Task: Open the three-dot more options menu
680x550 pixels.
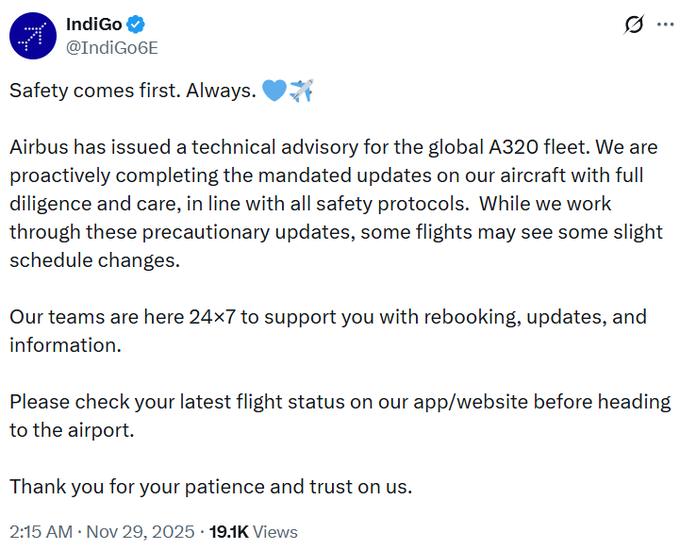Action: (663, 25)
